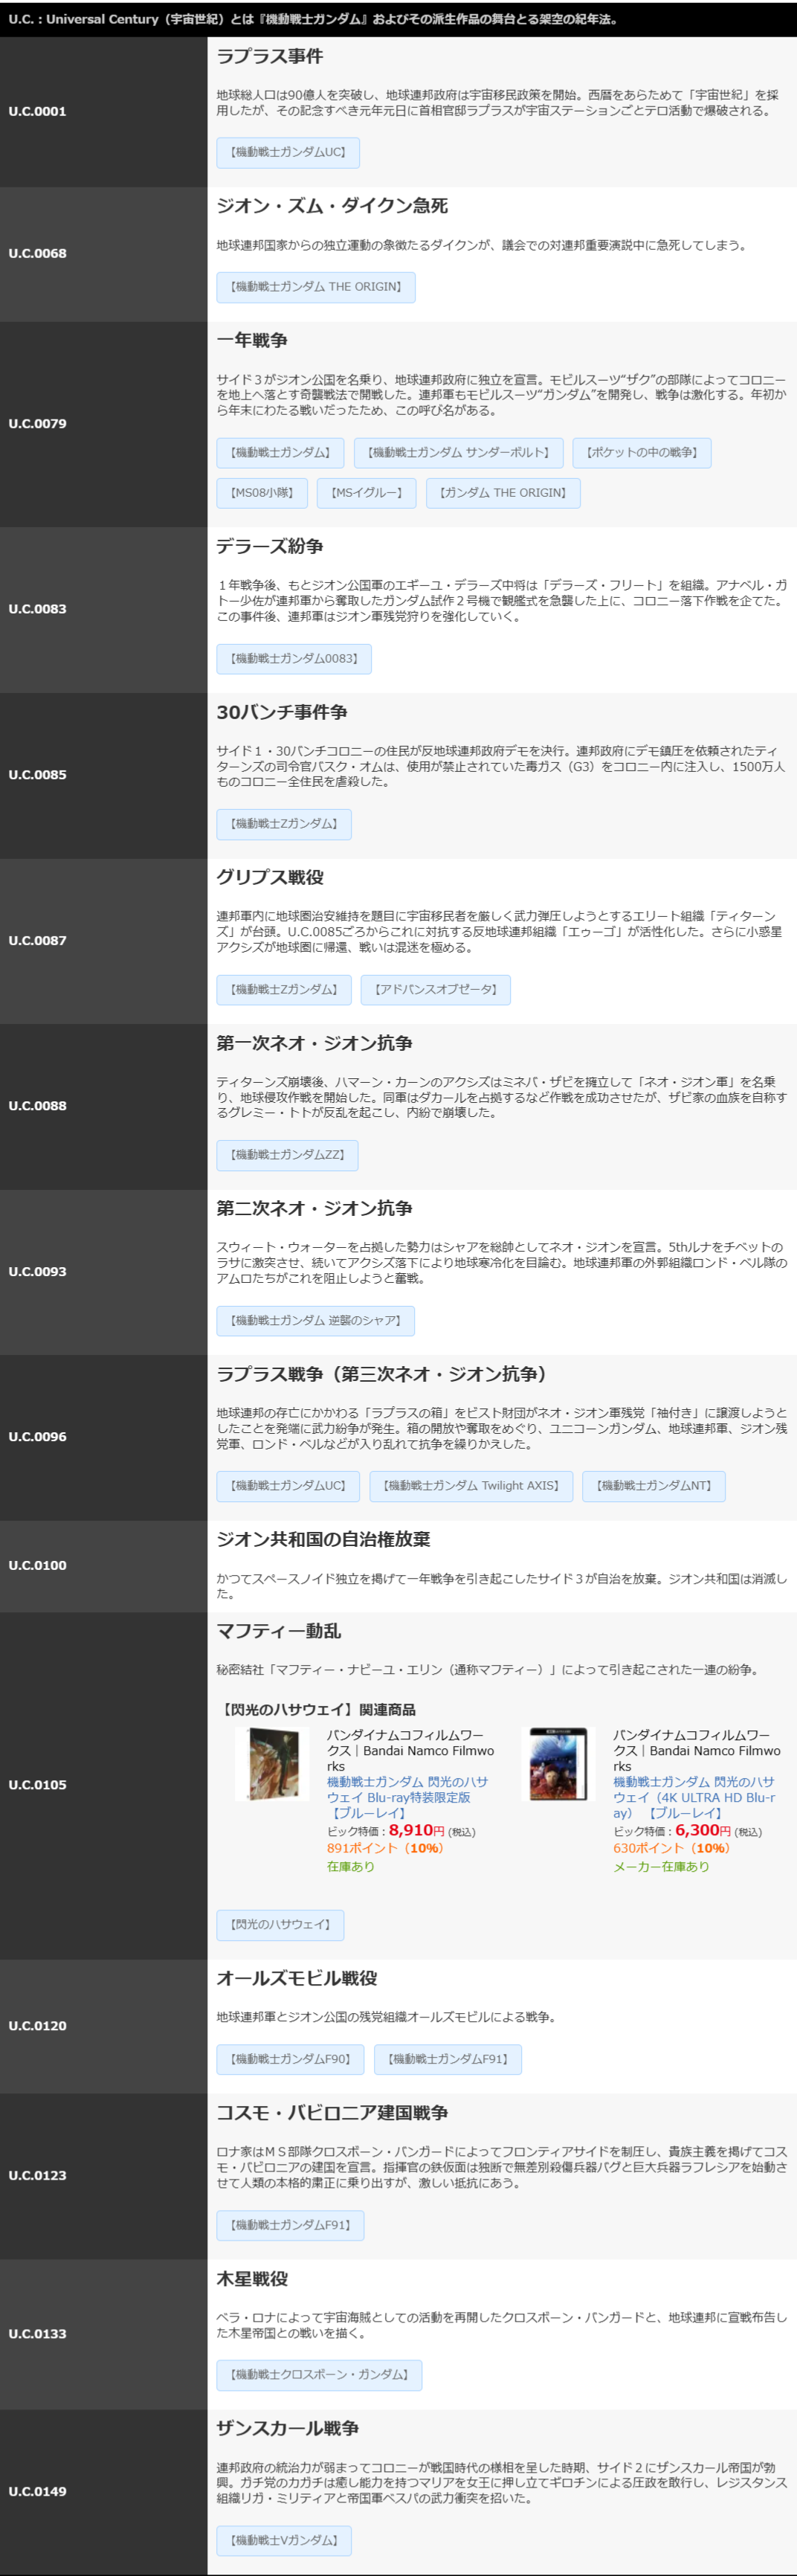Open the アドバンスオブゼータ tag
Viewport: 797px width, 2576px height.
[435, 990]
